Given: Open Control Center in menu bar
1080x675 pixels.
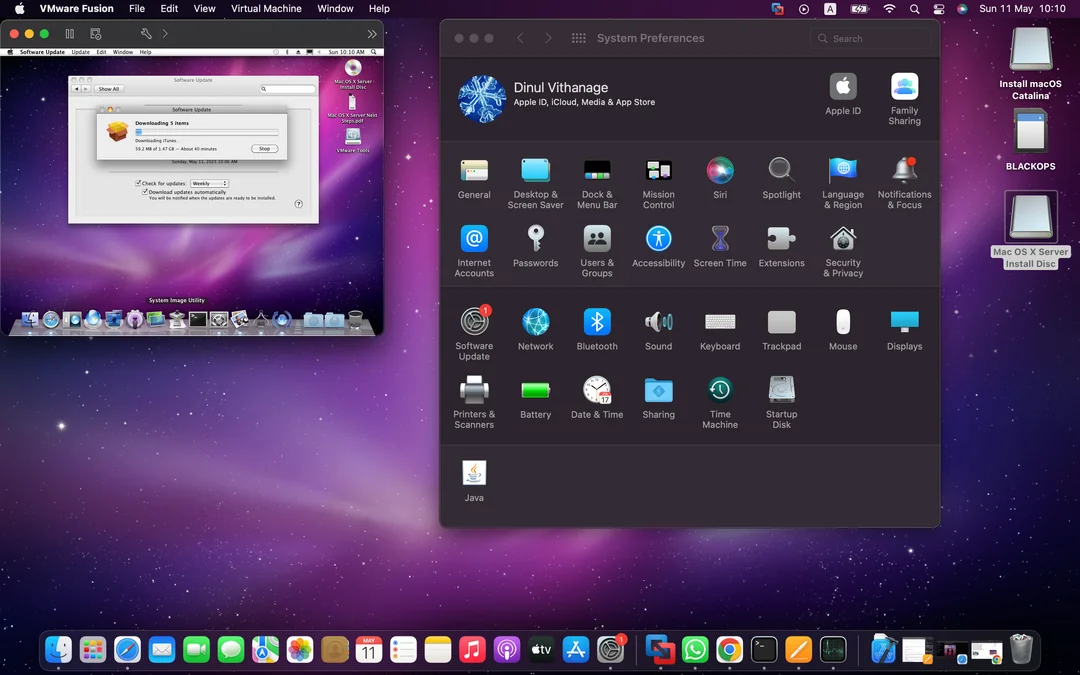Looking at the screenshot, I should click(x=938, y=9).
